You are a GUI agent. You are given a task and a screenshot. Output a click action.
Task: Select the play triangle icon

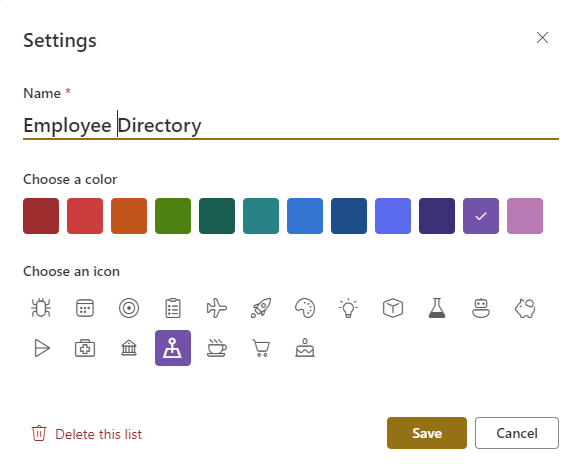click(x=41, y=348)
